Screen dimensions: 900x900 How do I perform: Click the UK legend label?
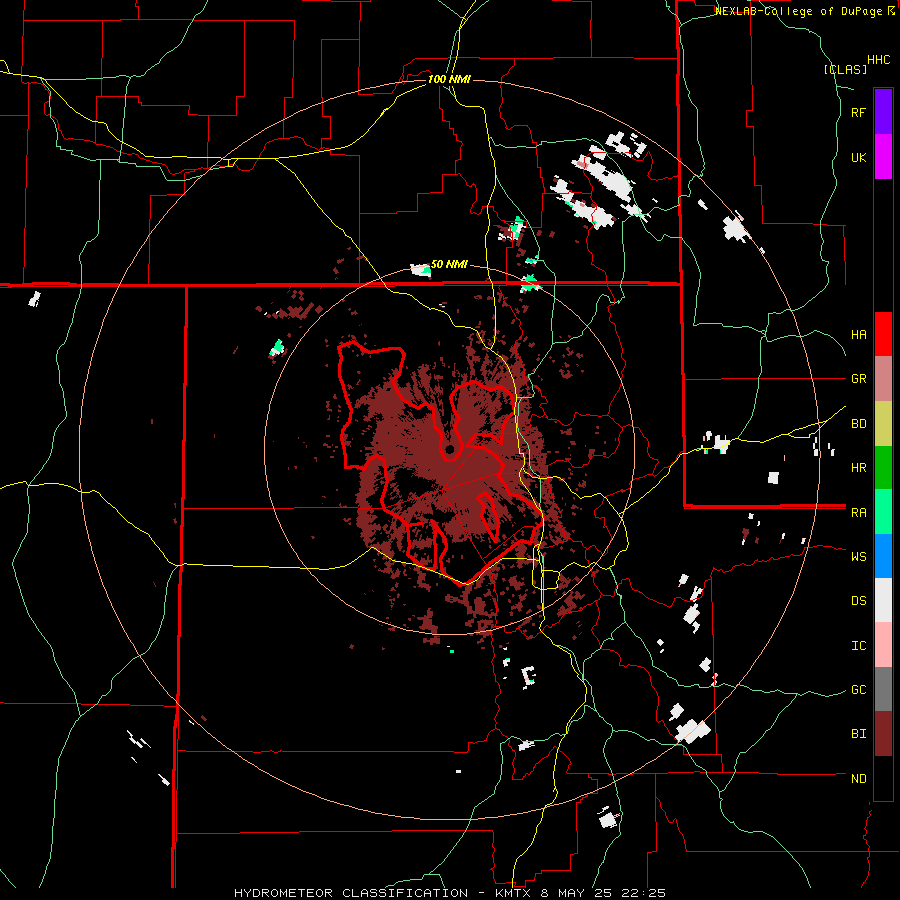858,157
